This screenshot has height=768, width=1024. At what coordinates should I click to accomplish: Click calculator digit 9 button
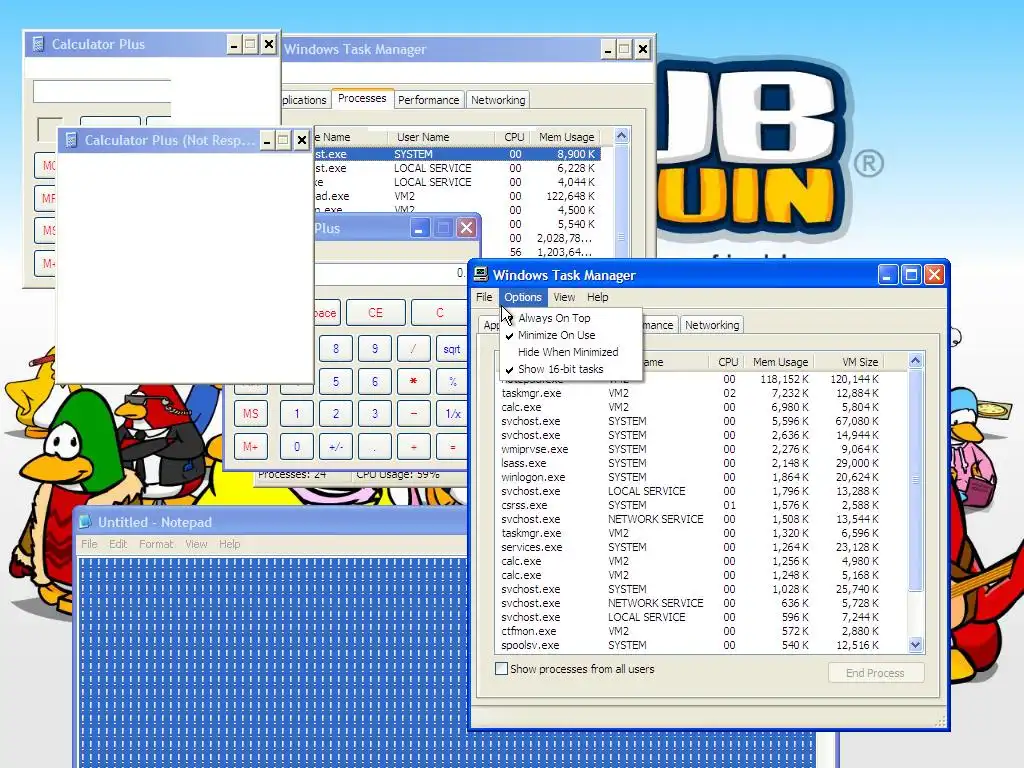pyautogui.click(x=375, y=349)
